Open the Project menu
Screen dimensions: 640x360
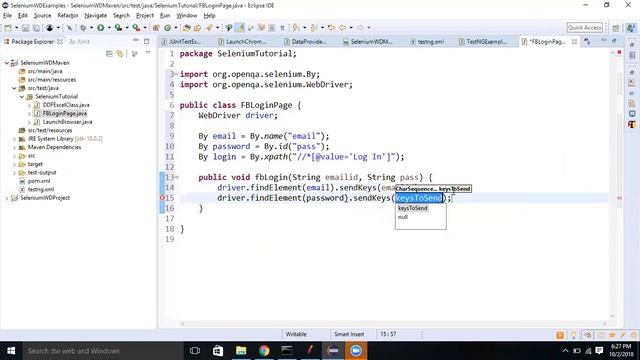[144, 16]
